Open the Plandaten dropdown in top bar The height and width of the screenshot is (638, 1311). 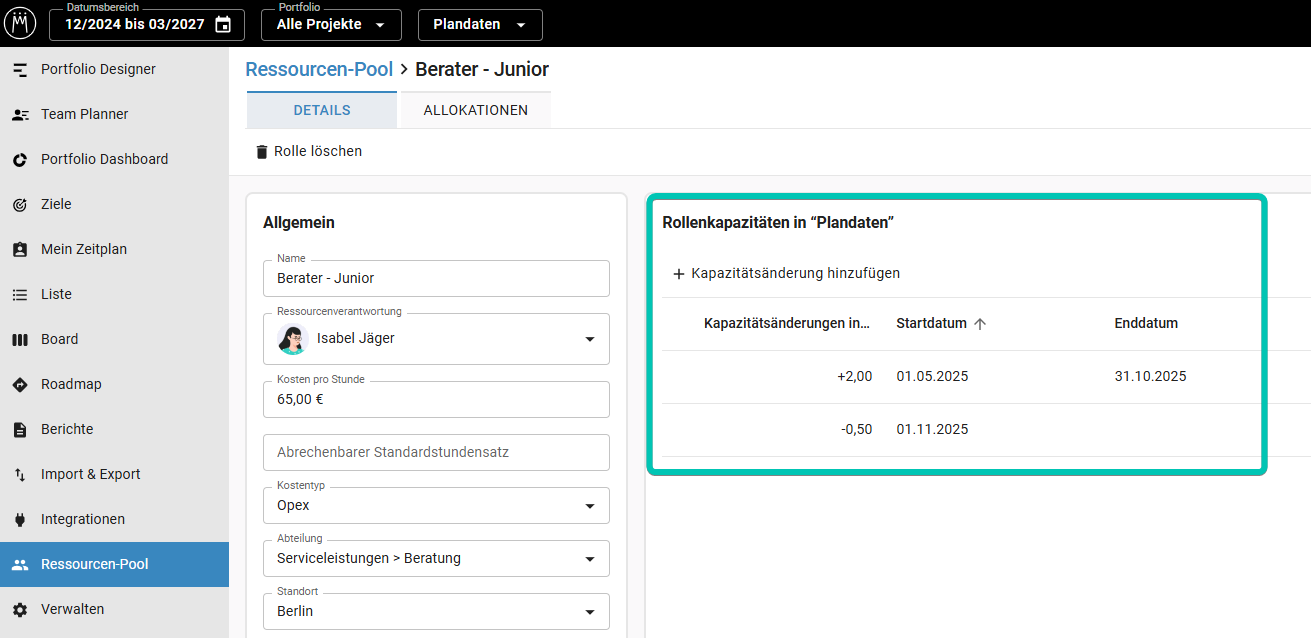[x=480, y=25]
